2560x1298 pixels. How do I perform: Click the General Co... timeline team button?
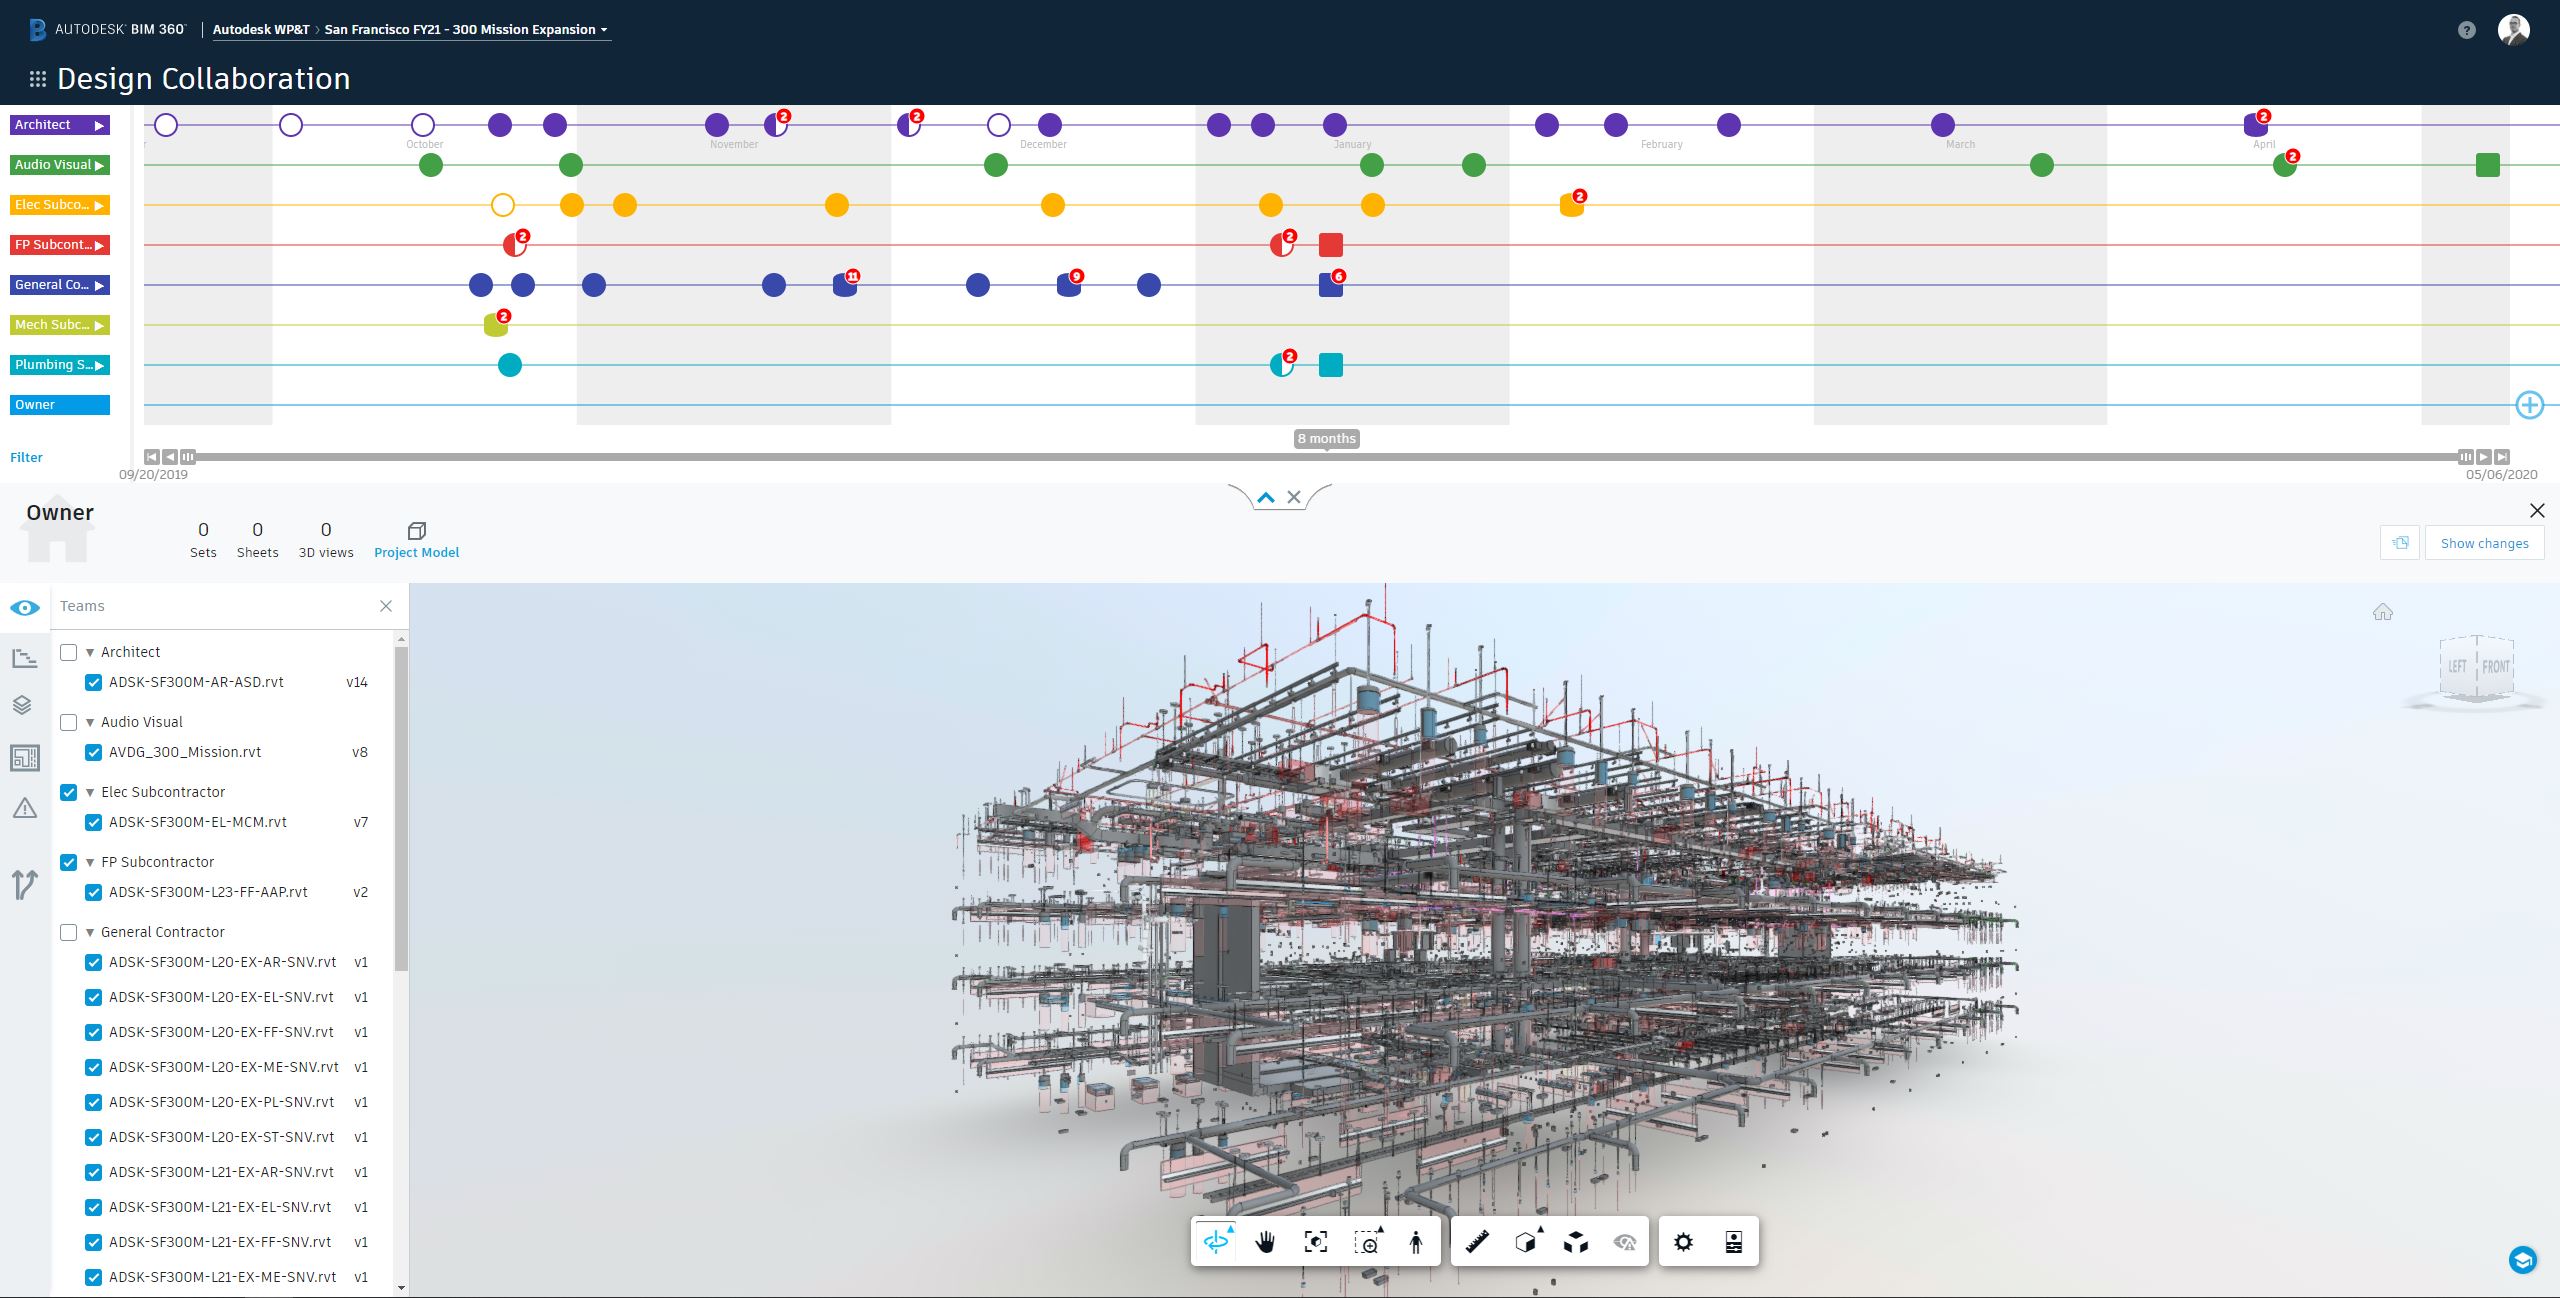[60, 285]
